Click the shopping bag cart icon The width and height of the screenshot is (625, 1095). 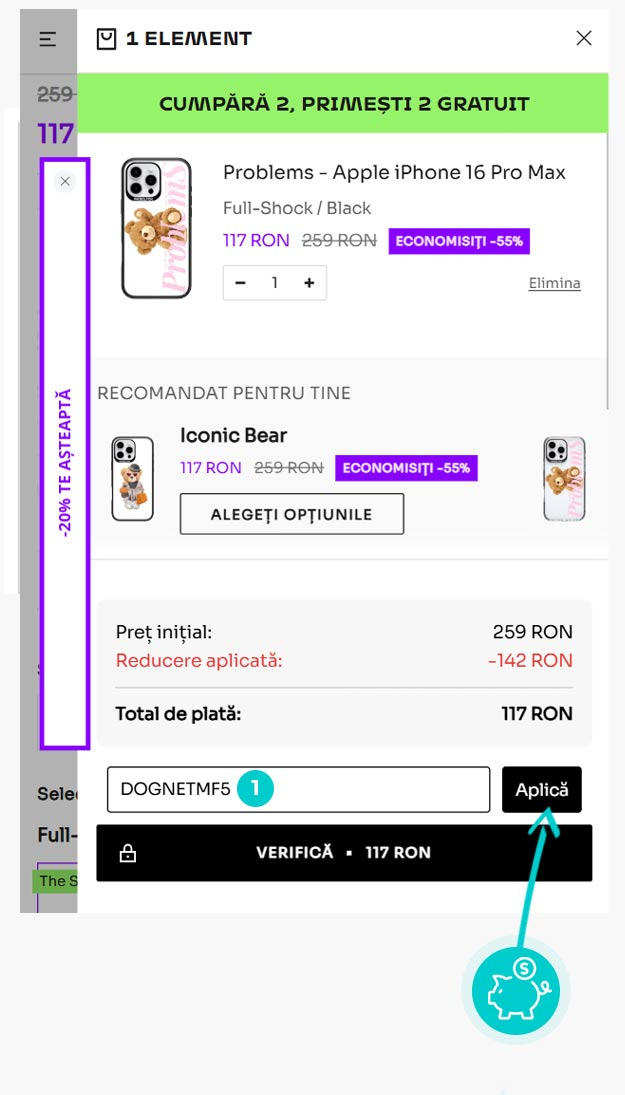click(x=106, y=39)
